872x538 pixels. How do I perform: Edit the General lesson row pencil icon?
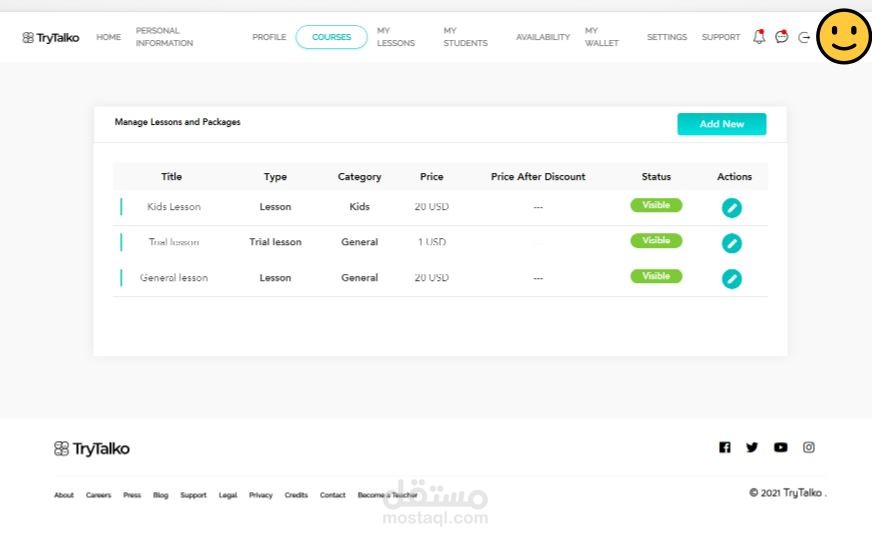click(732, 279)
